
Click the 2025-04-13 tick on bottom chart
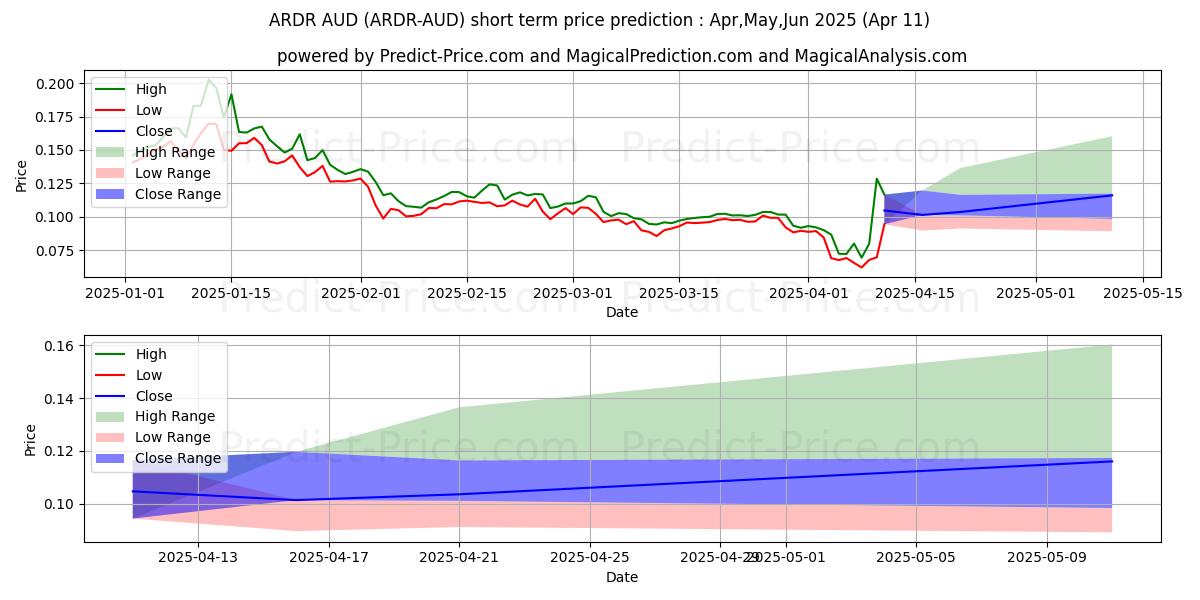[x=197, y=558]
